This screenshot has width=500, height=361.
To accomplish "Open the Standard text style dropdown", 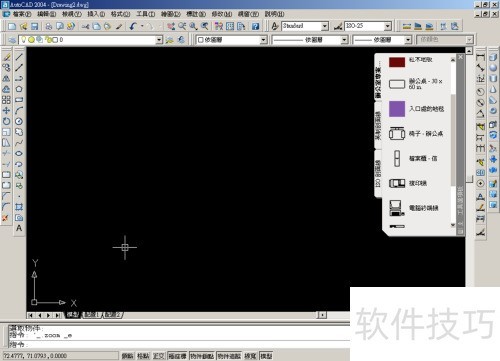I will (324, 26).
